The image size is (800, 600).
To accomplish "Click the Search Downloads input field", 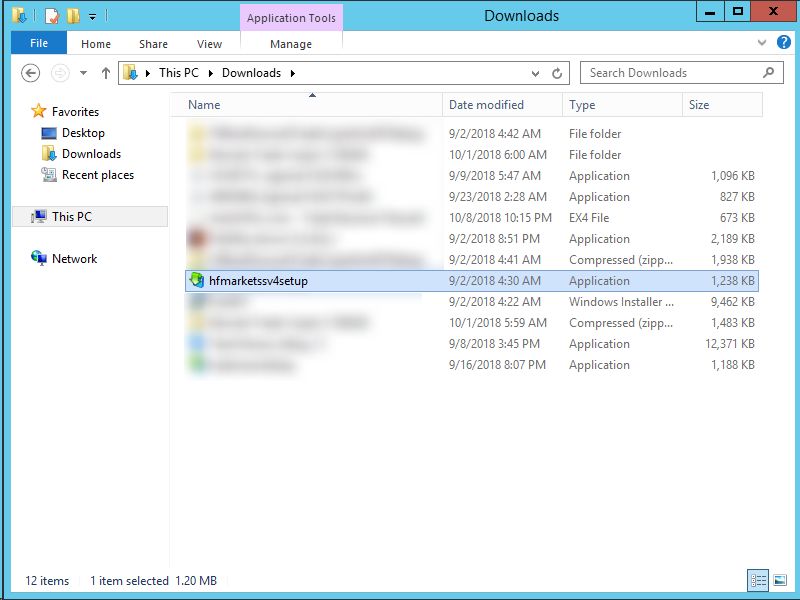I will (x=670, y=73).
